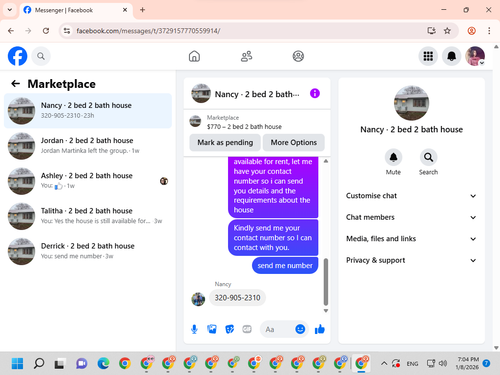Open the nine-dot Menu grid icon
500x375 pixels.
pos(428,56)
